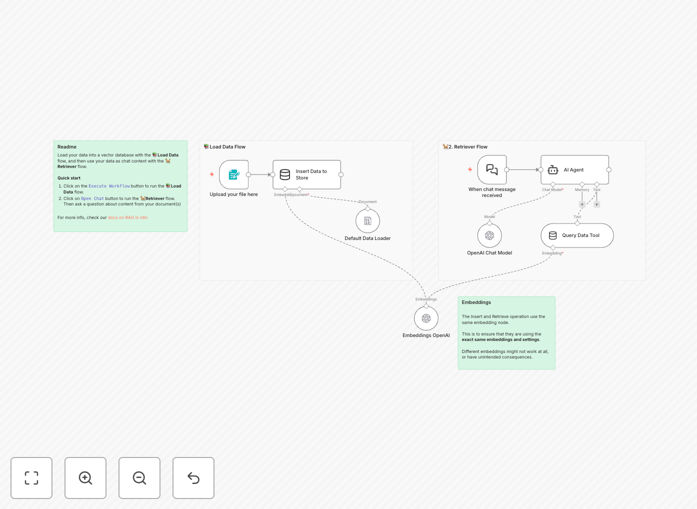Click the Model connector atop OpenAI Chat Model
This screenshot has height=509, width=697.
click(x=489, y=223)
